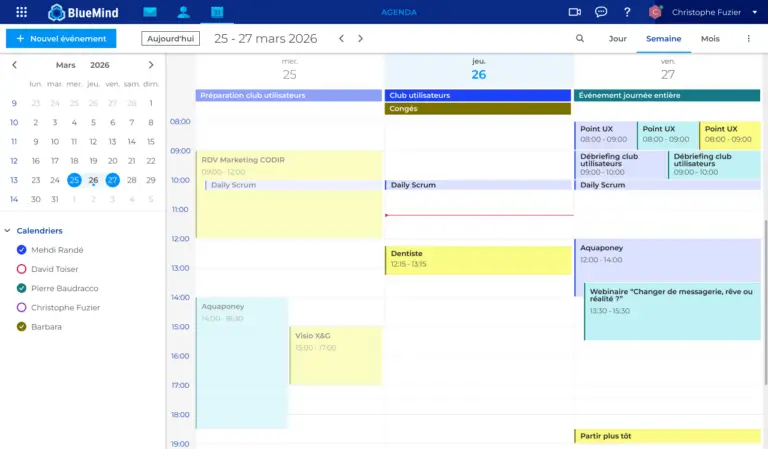Open the user account dropdown arrow
Image resolution: width=768 pixels, height=449 pixels.
tap(754, 12)
